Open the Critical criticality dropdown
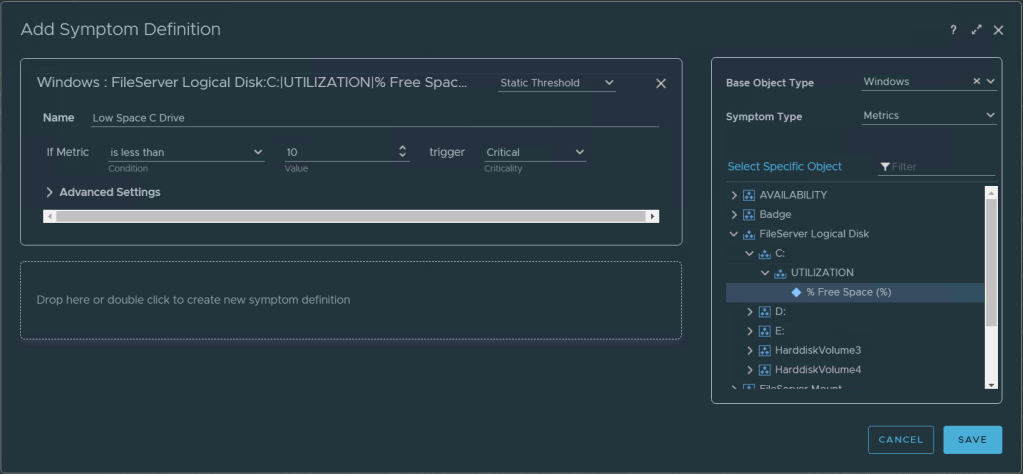The width and height of the screenshot is (1023, 474). 535,152
